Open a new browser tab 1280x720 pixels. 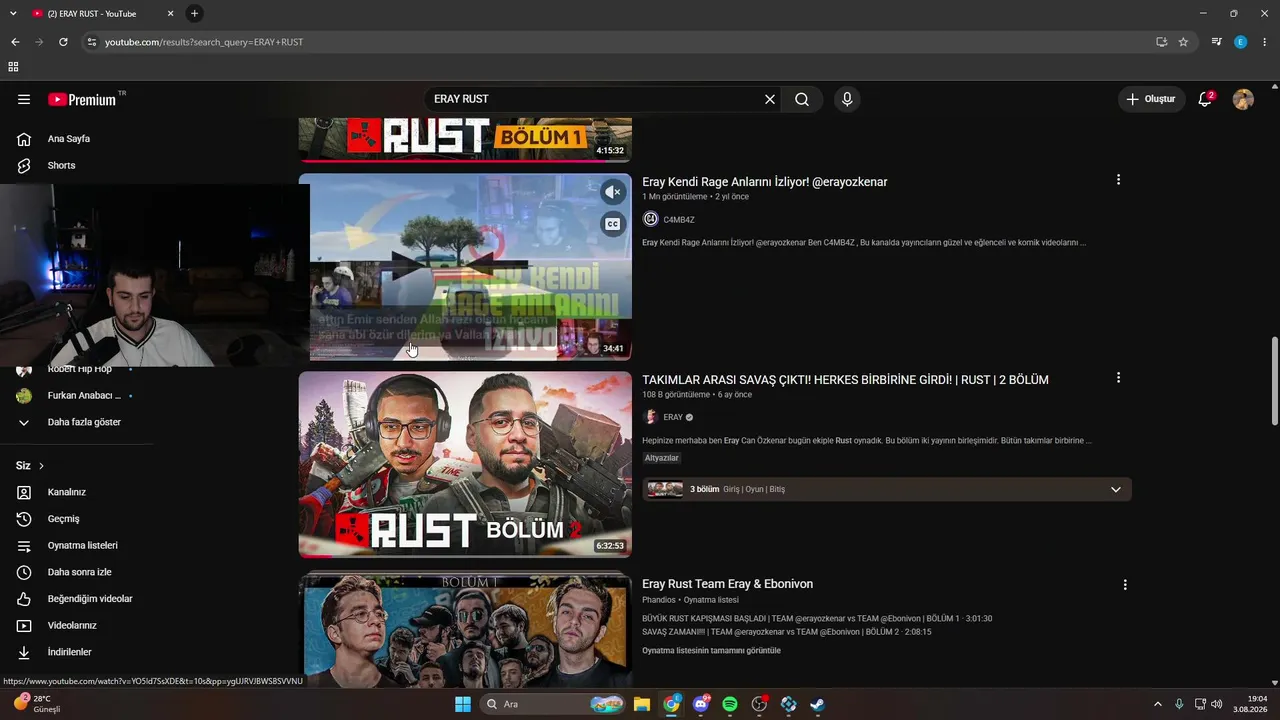194,13
